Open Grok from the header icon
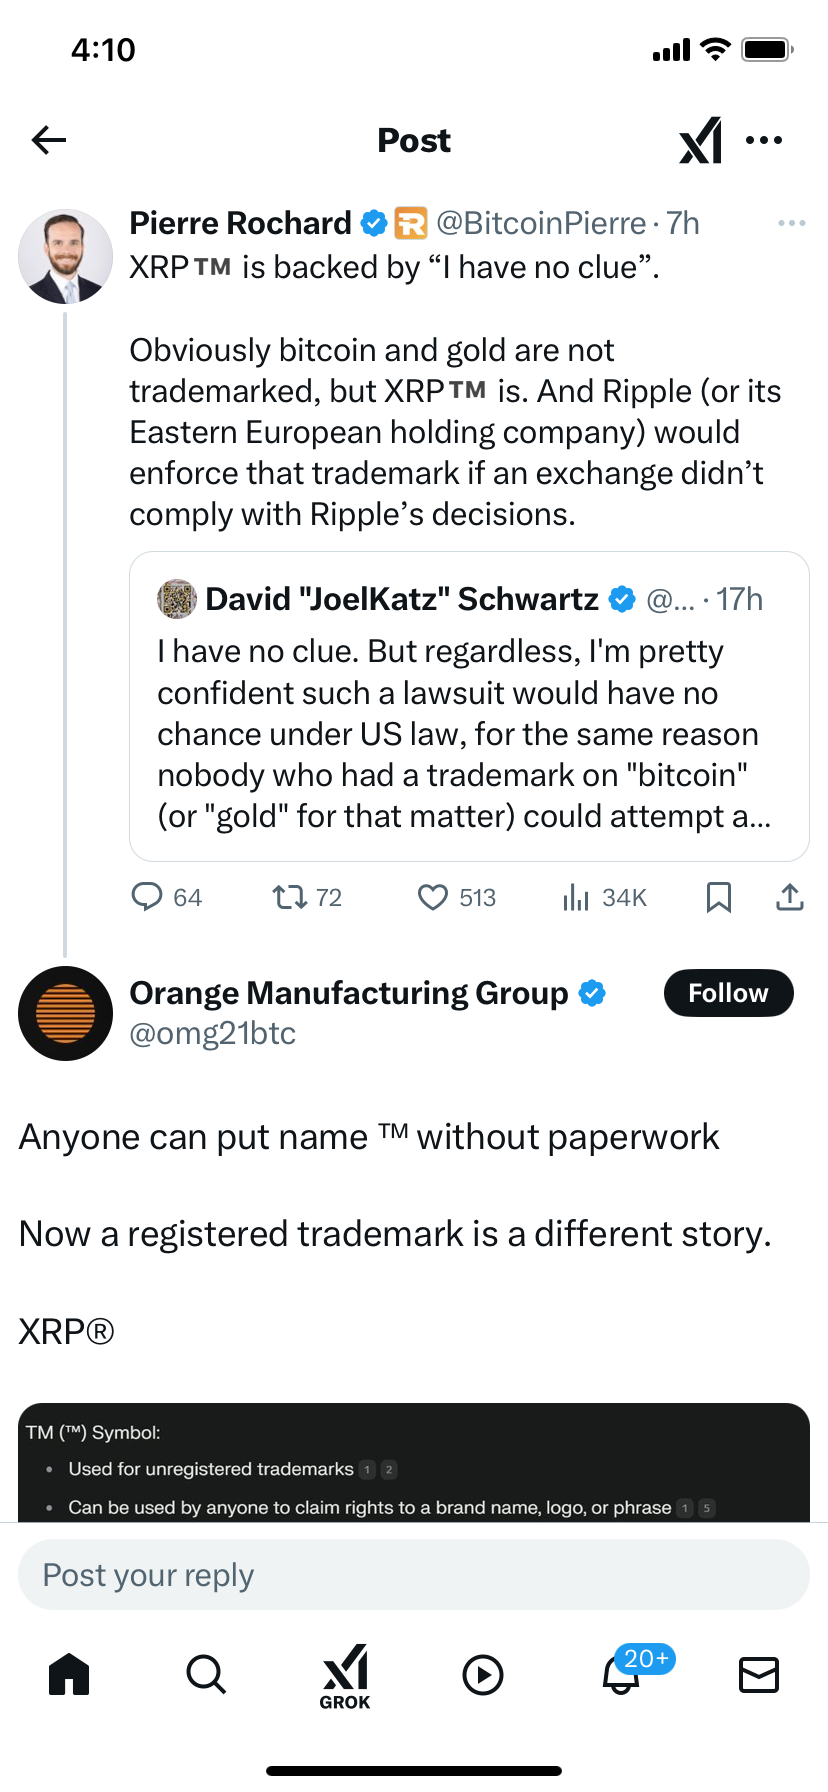Viewport: 828px width, 1792px height. [x=700, y=140]
